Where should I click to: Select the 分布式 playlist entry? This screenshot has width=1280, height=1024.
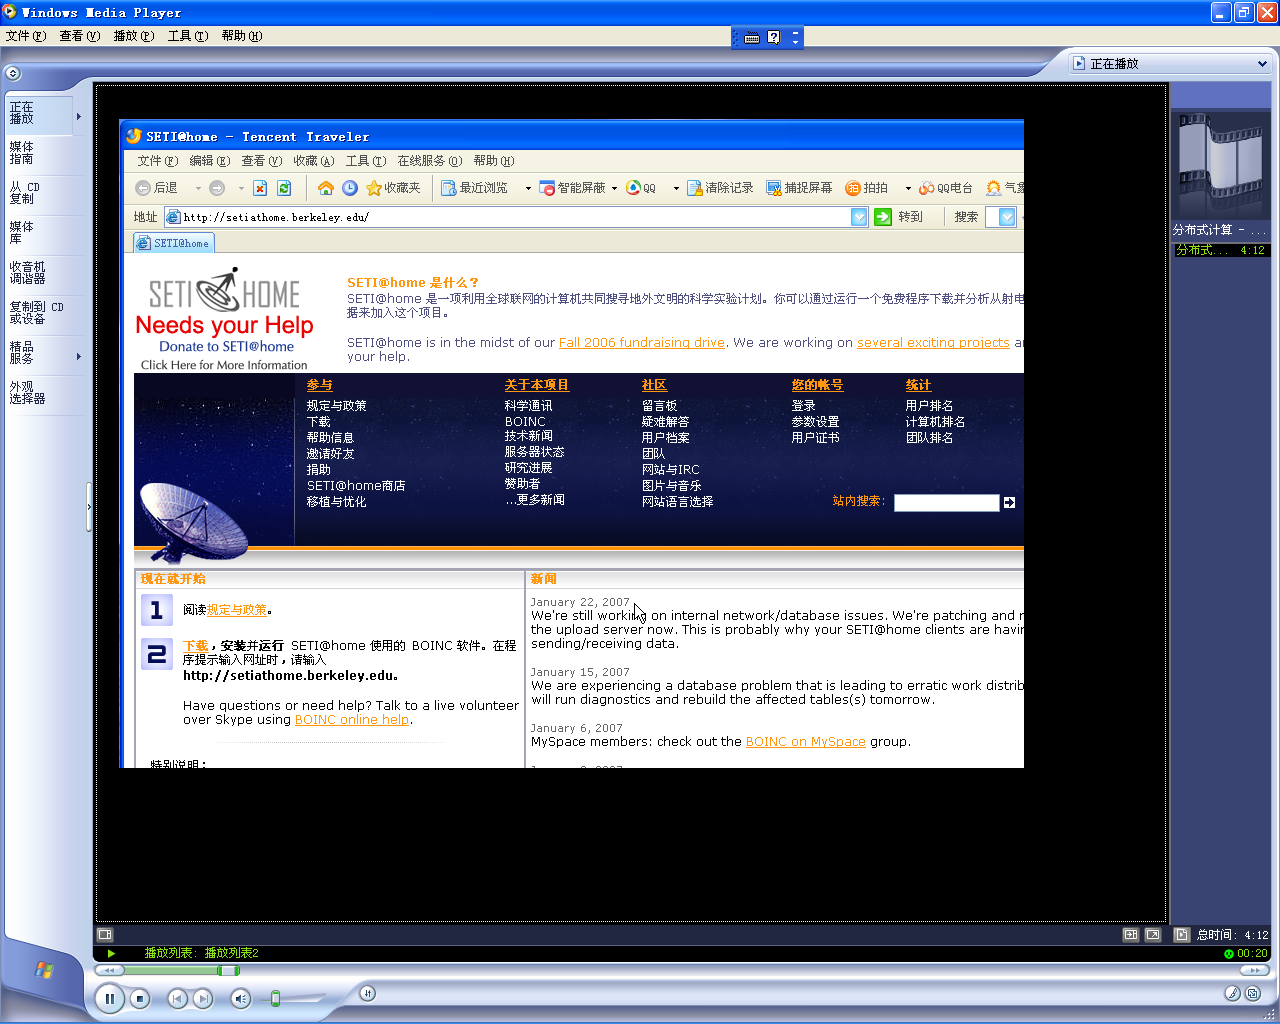click(x=1221, y=251)
